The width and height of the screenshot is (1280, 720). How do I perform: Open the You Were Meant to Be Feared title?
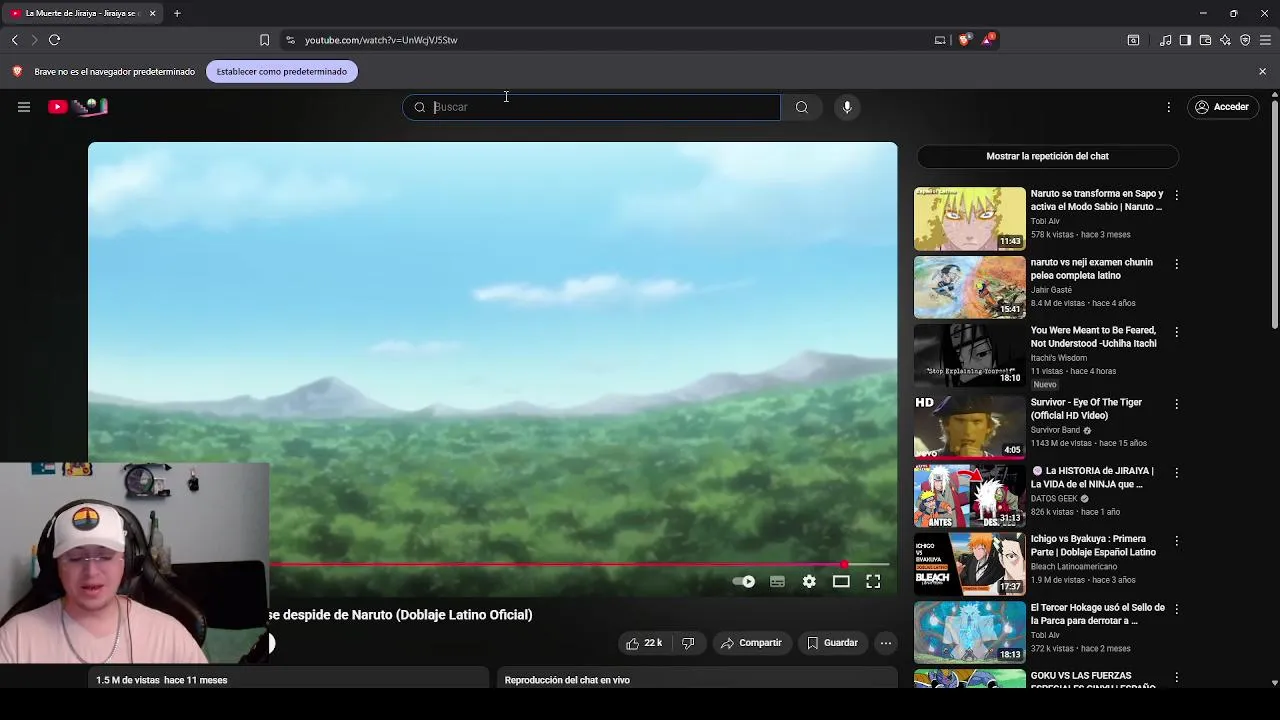(1093, 337)
